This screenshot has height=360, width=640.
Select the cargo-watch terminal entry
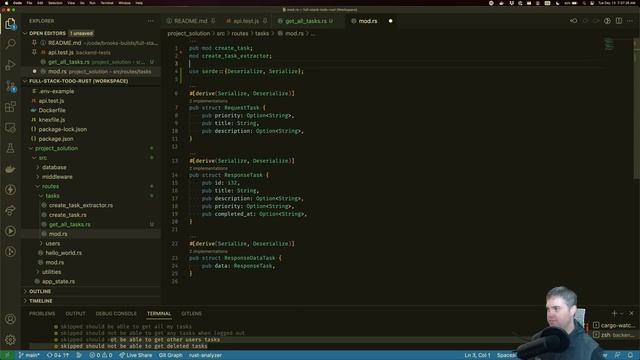click(x=613, y=325)
